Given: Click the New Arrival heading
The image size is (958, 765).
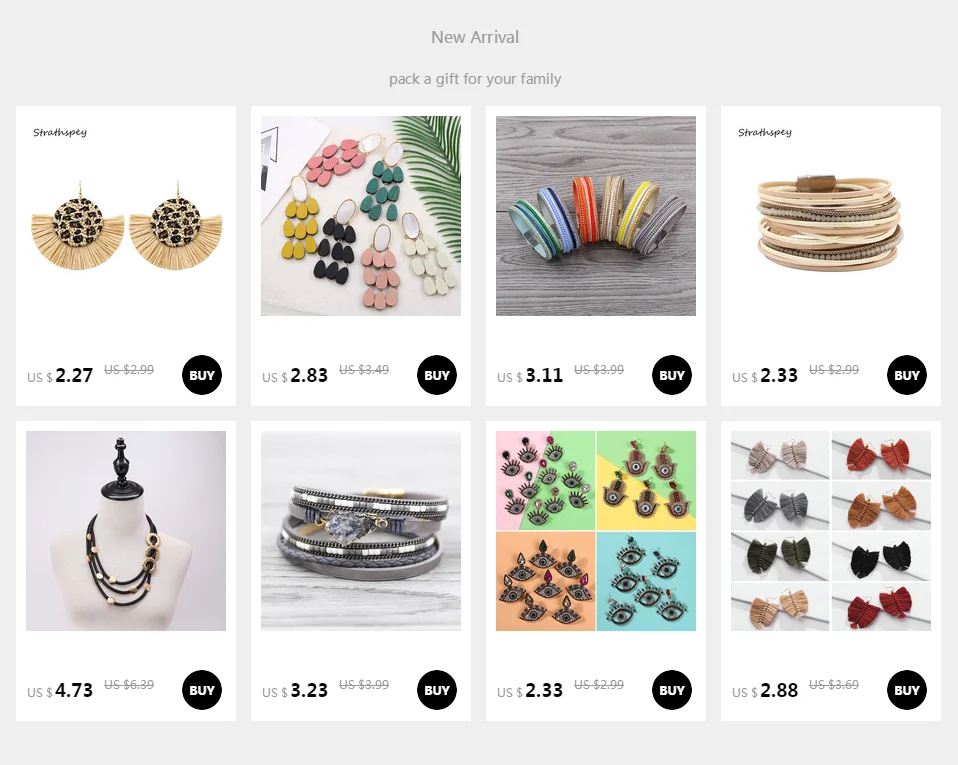Looking at the screenshot, I should tap(475, 37).
